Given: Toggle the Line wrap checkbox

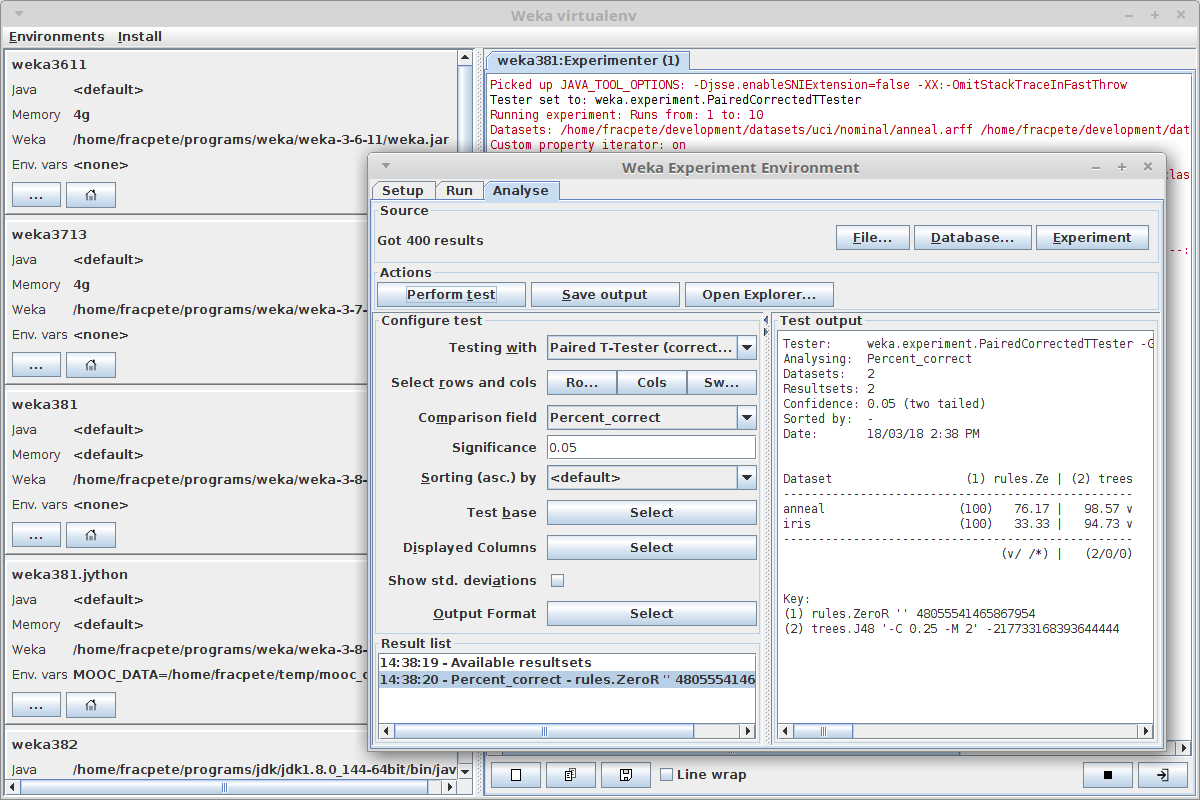Looking at the screenshot, I should [x=667, y=775].
